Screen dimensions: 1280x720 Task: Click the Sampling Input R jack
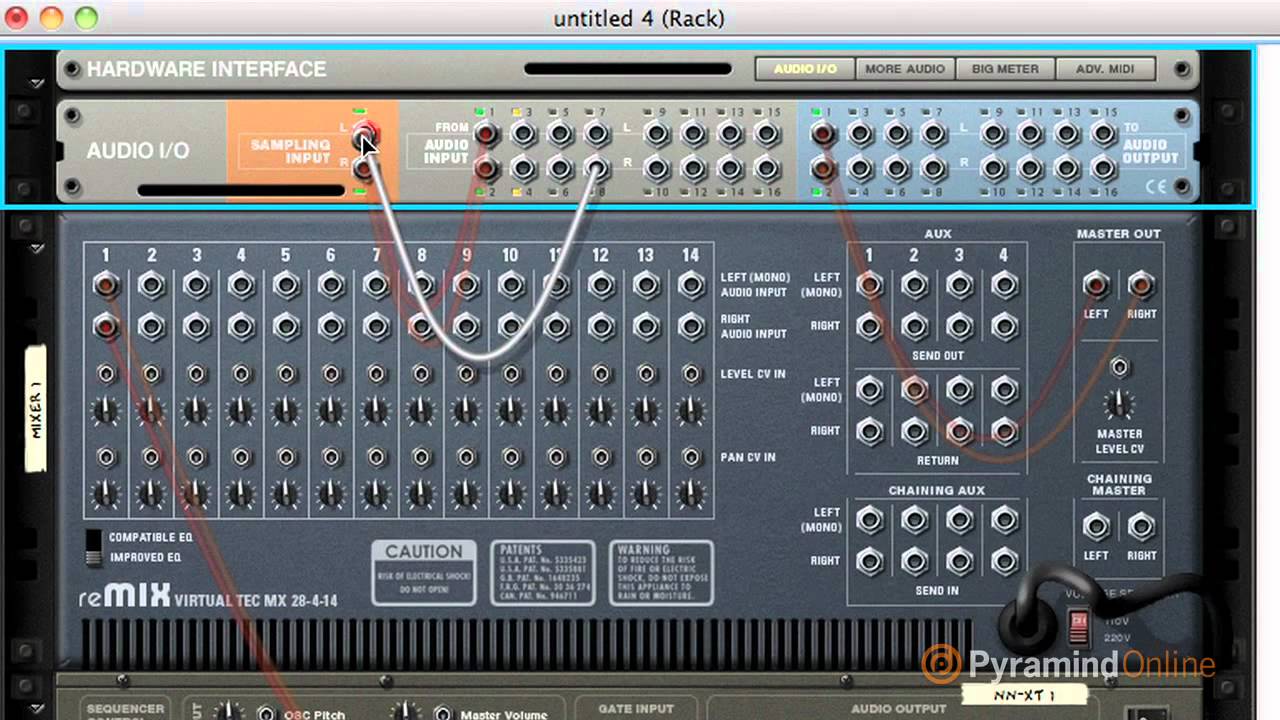pyautogui.click(x=365, y=168)
